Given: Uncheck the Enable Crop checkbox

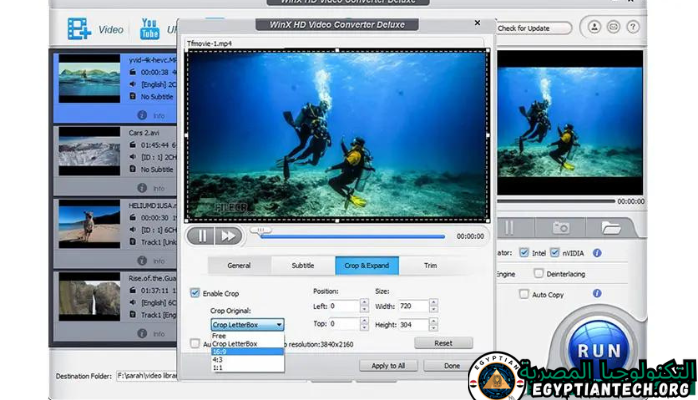Looking at the screenshot, I should tap(195, 293).
